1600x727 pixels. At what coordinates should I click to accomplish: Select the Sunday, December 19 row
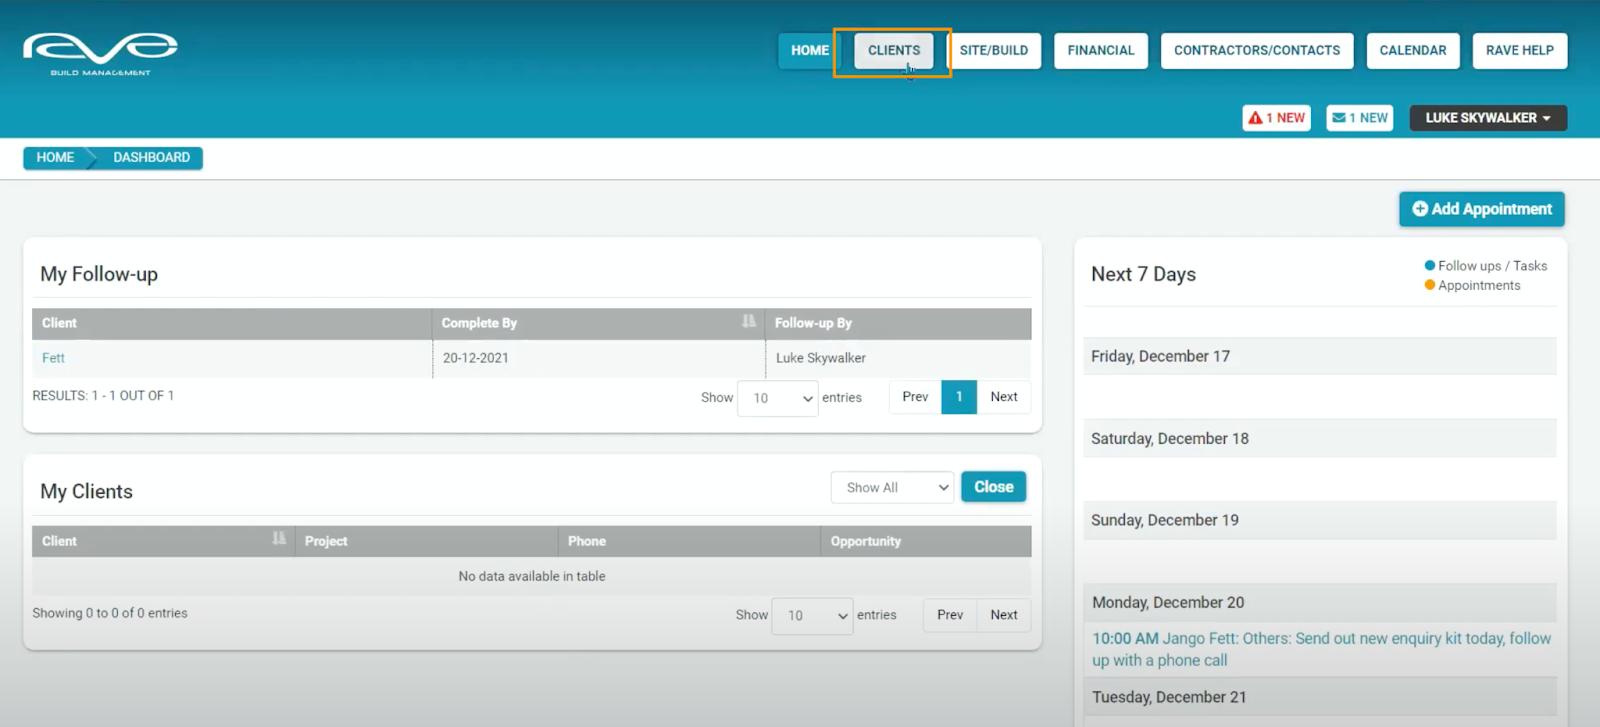coord(1320,520)
